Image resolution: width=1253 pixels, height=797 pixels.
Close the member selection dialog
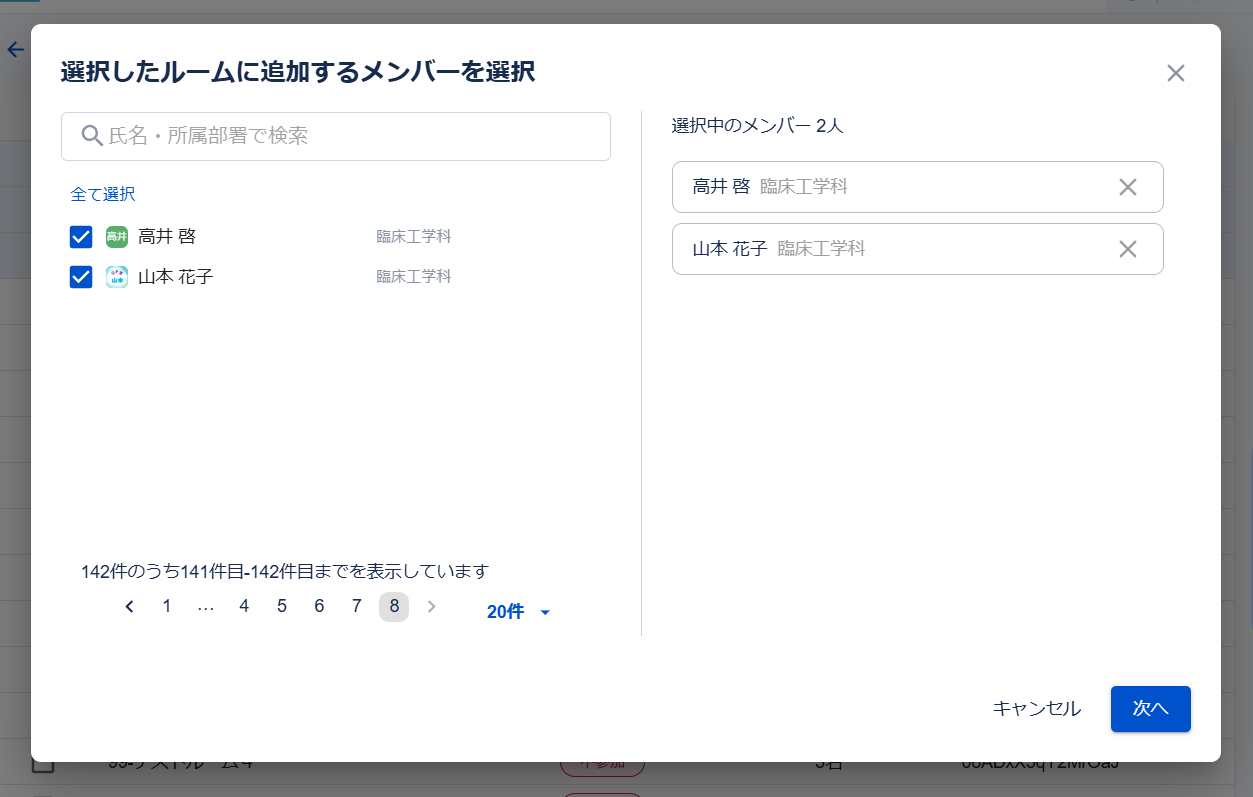click(x=1175, y=73)
